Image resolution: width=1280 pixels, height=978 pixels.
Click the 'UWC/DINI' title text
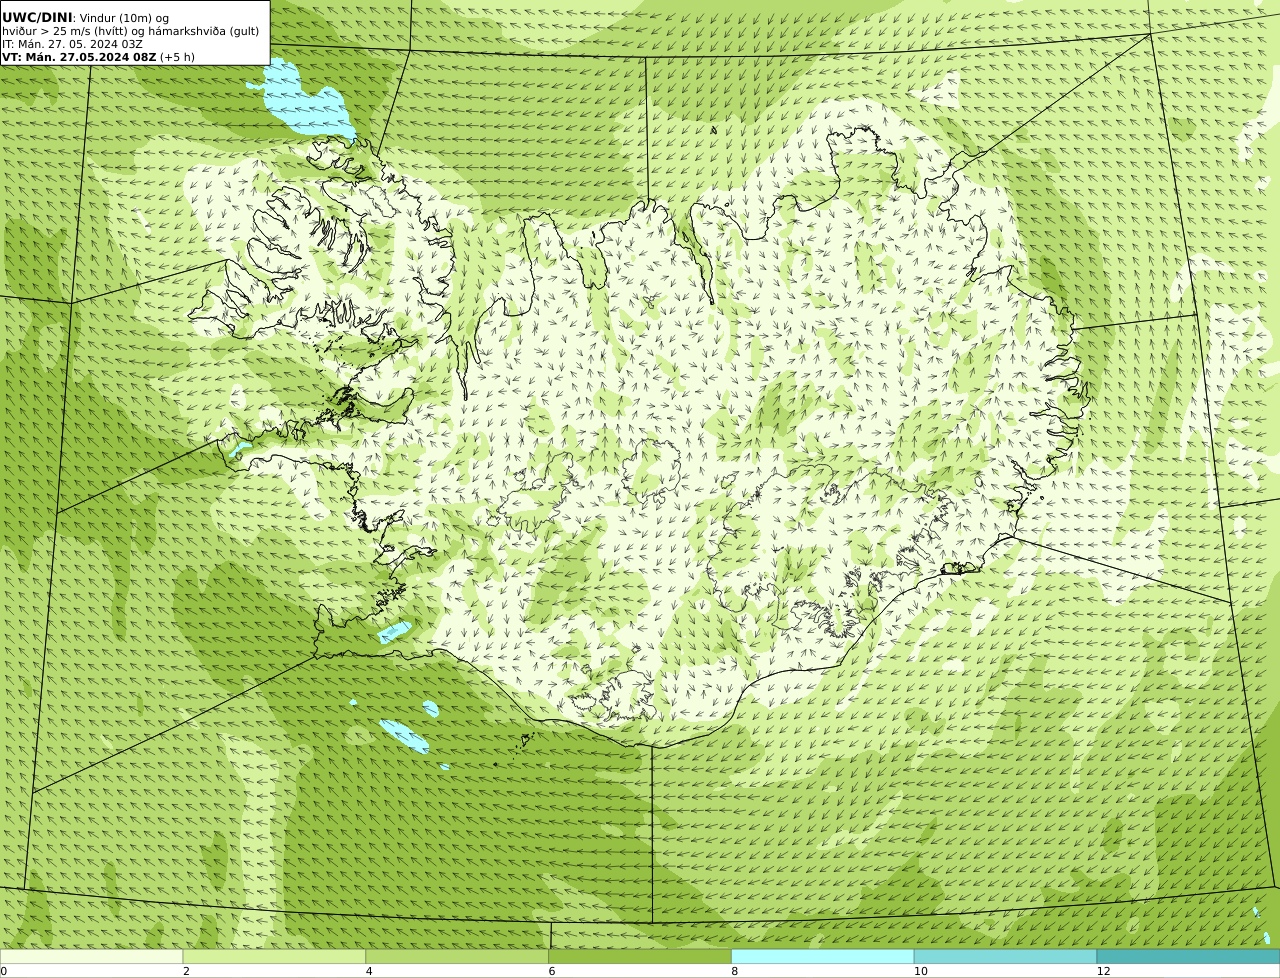[x=37, y=17]
